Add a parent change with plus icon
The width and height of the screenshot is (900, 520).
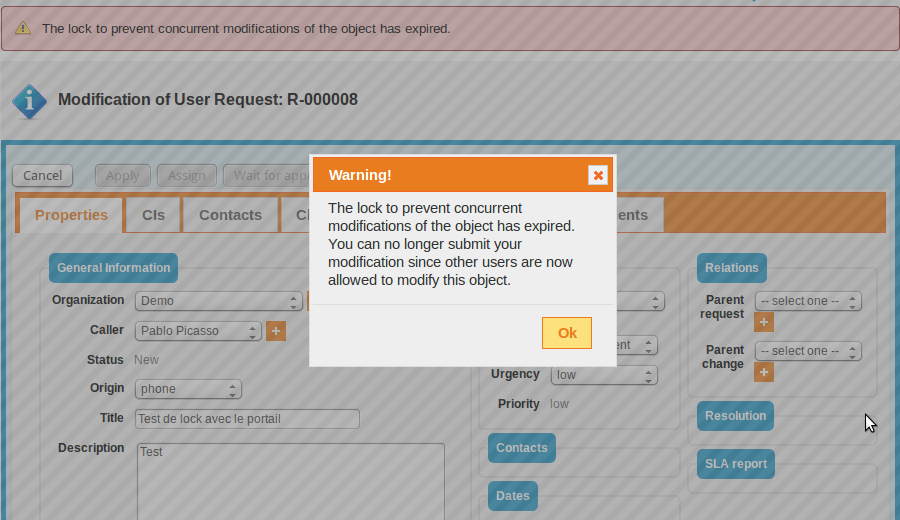pos(763,372)
